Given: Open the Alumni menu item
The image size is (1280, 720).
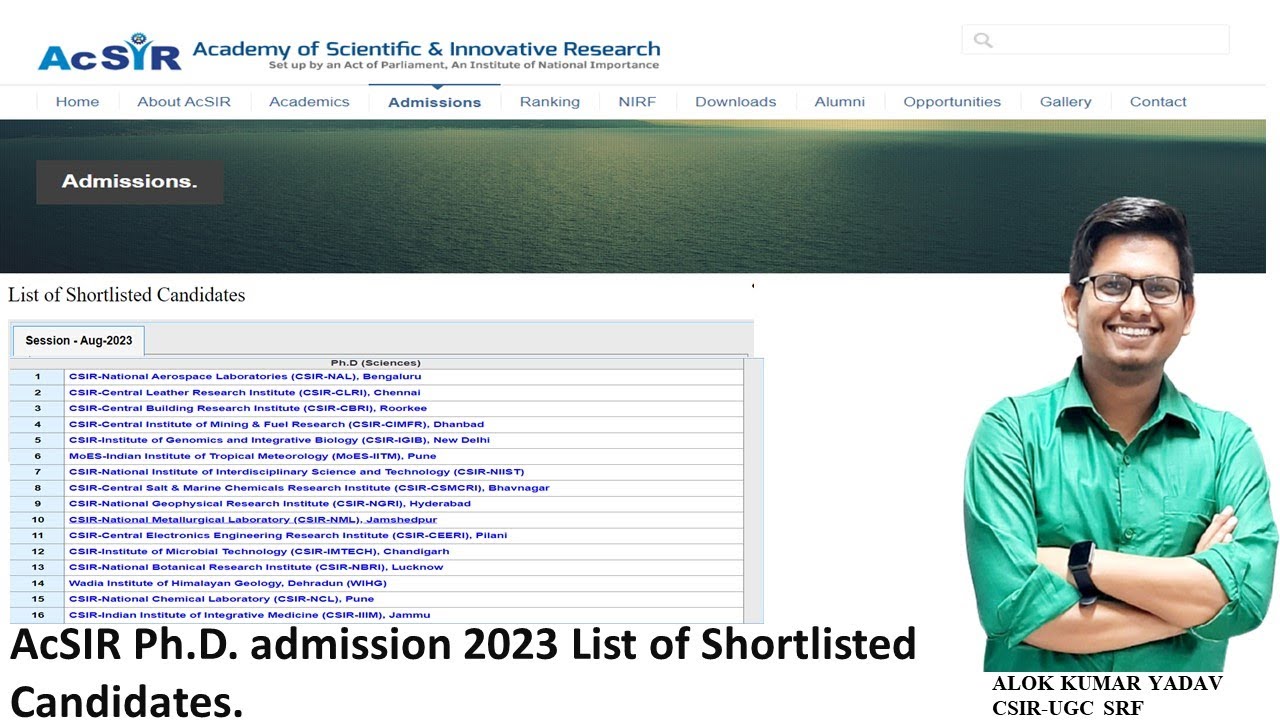Looking at the screenshot, I should pyautogui.click(x=839, y=102).
